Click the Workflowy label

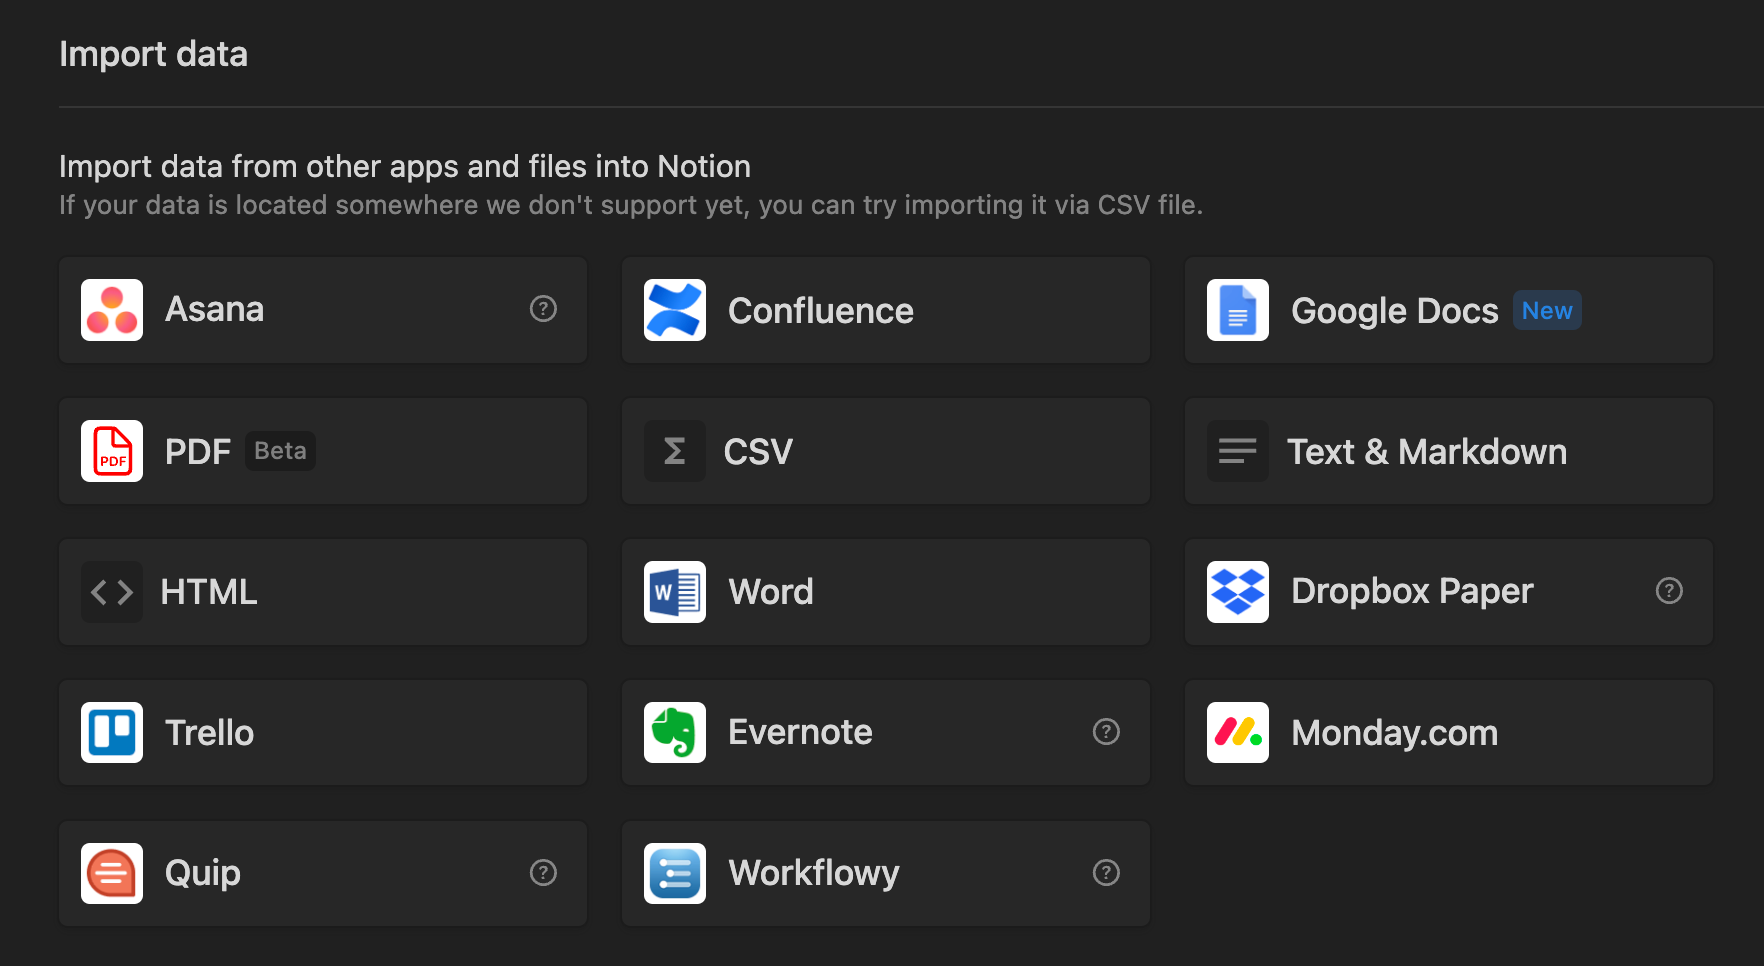814,873
